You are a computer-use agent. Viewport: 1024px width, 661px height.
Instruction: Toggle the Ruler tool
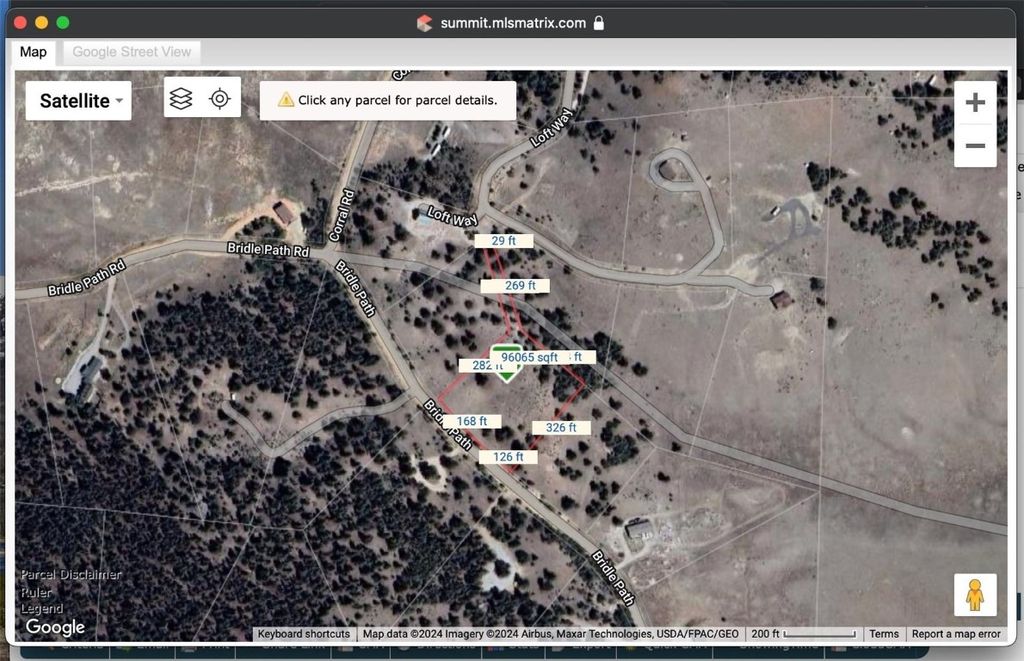37,591
